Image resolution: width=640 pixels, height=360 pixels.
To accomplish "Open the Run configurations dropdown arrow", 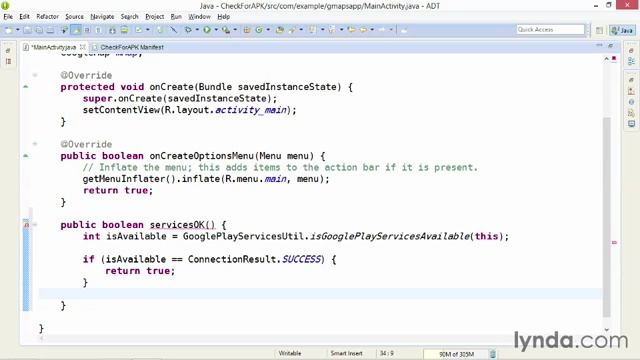I will coord(216,30).
